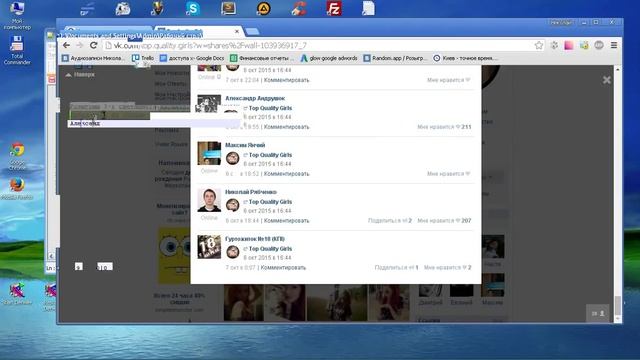The image size is (640, 360).
Task: Open Николай Рябченко profile name
Action: [x=251, y=192]
